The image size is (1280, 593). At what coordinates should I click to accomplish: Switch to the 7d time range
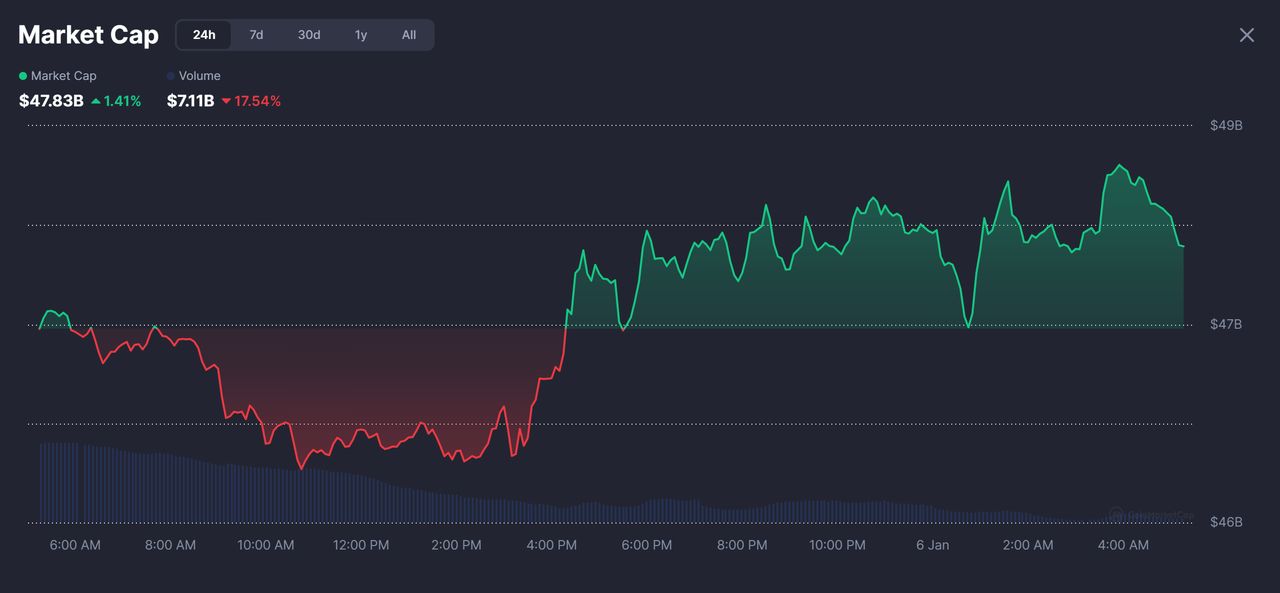coord(256,35)
